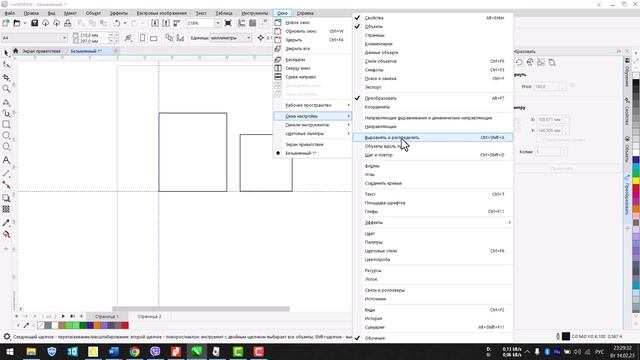
Task: Click the status bar gear icon
Action: (x=7, y=337)
